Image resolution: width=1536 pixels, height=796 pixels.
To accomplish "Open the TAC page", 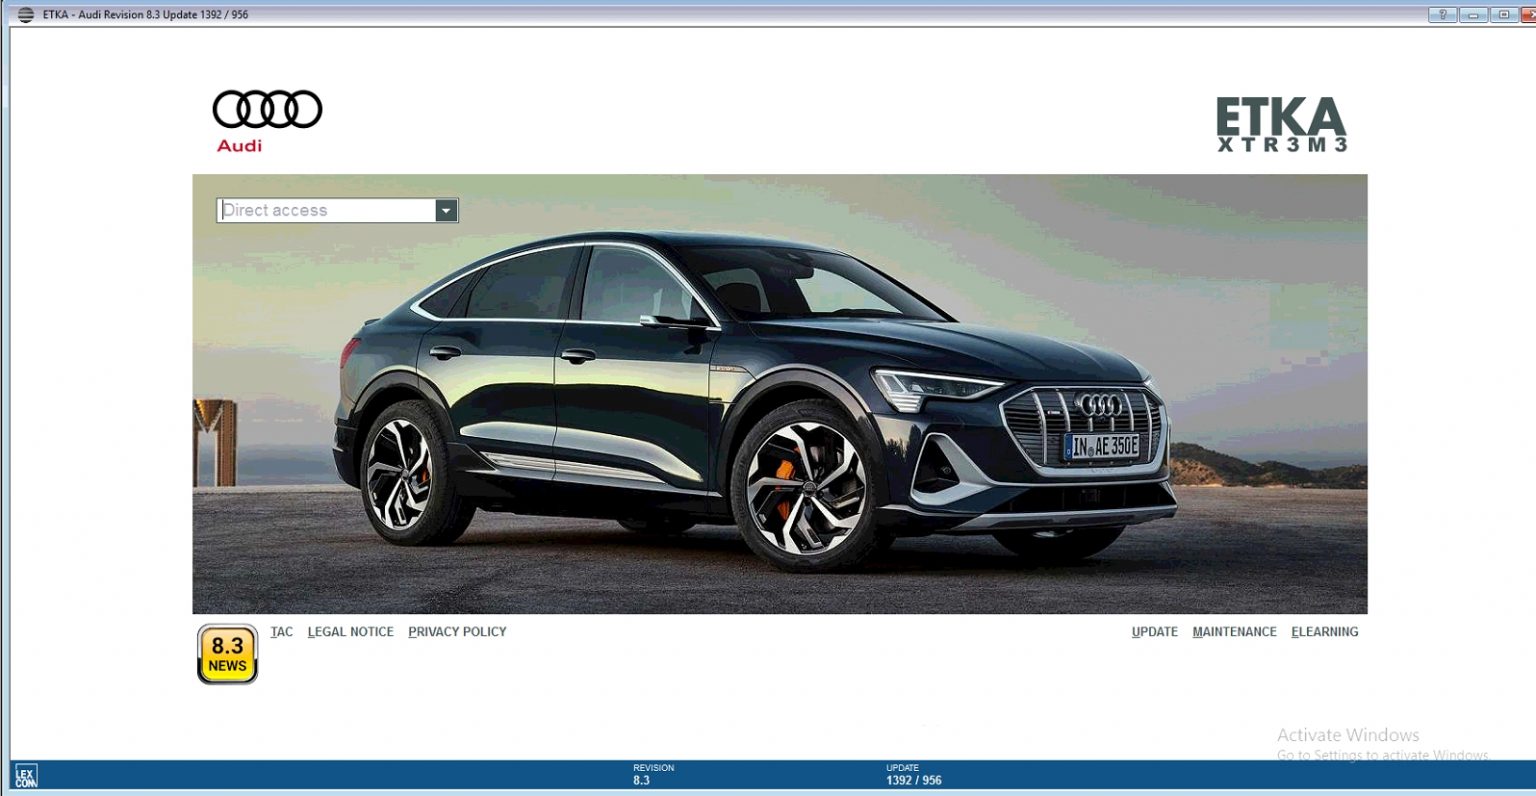I will [x=282, y=631].
